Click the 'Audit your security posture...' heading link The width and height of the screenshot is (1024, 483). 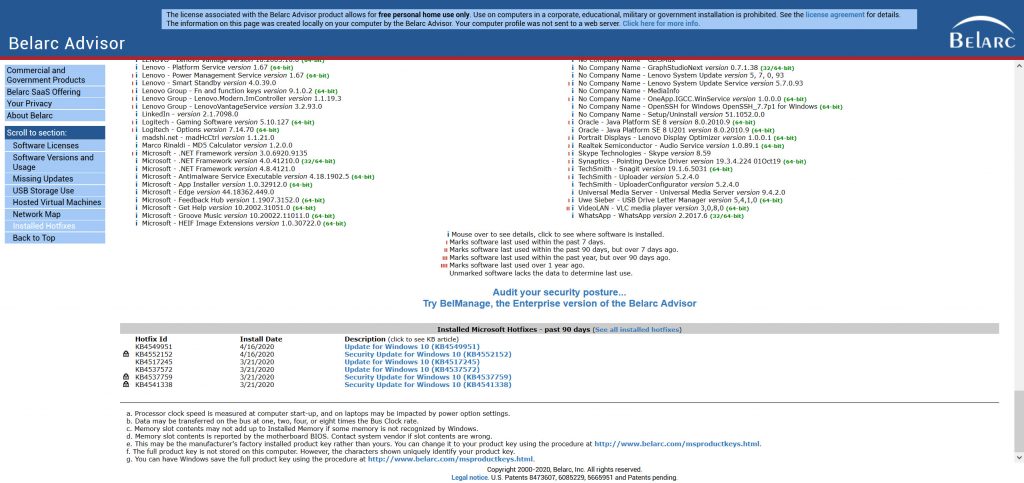[559, 292]
